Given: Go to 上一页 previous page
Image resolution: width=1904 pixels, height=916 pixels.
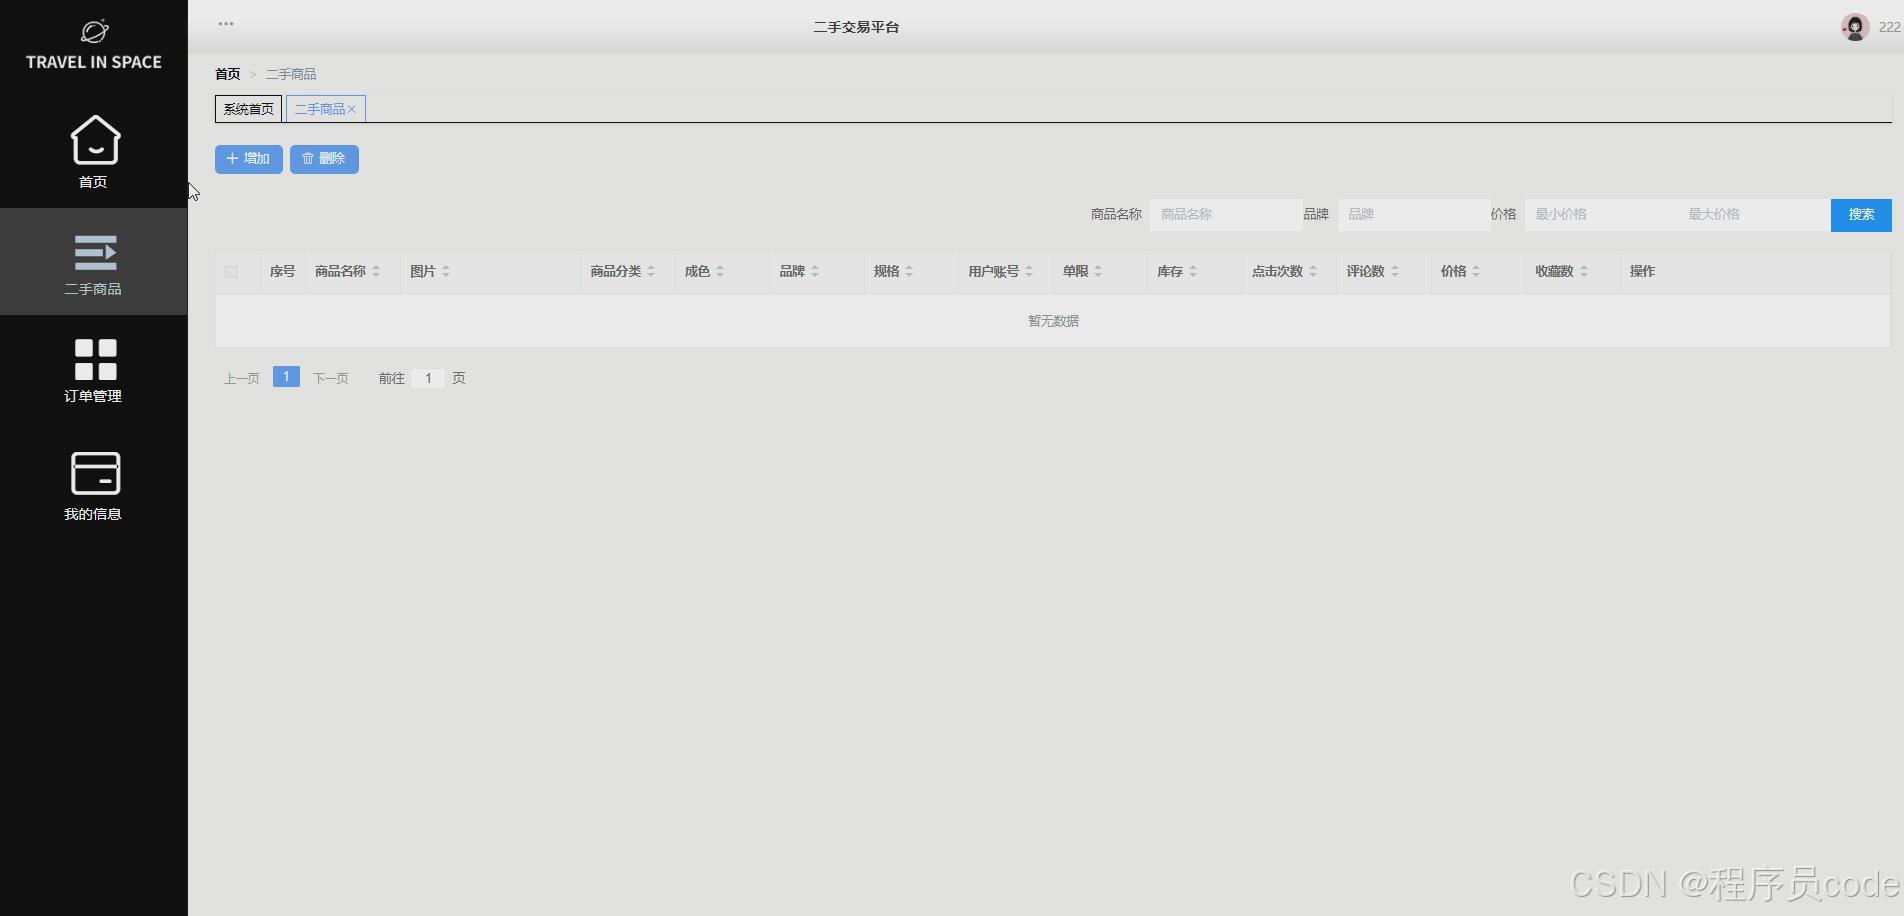Looking at the screenshot, I should 242,378.
